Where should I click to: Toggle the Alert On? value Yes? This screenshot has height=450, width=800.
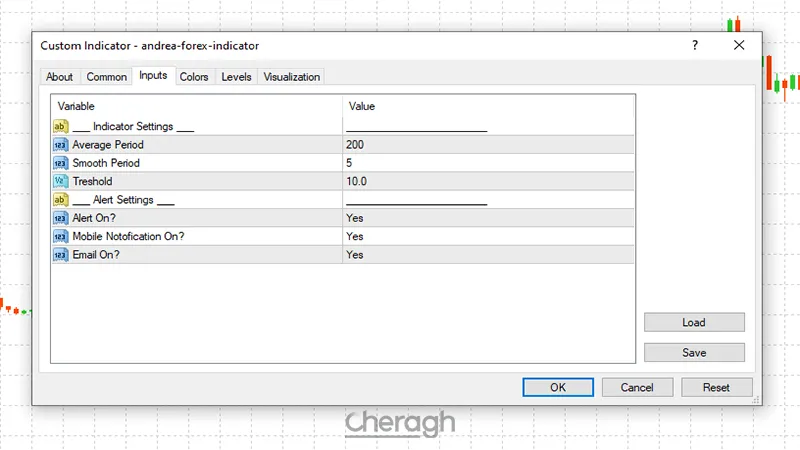tap(354, 218)
